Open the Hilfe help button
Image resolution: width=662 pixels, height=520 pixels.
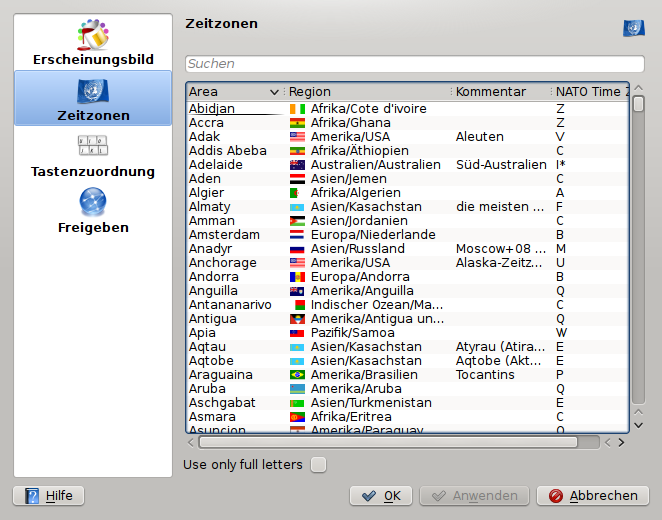coord(49,496)
